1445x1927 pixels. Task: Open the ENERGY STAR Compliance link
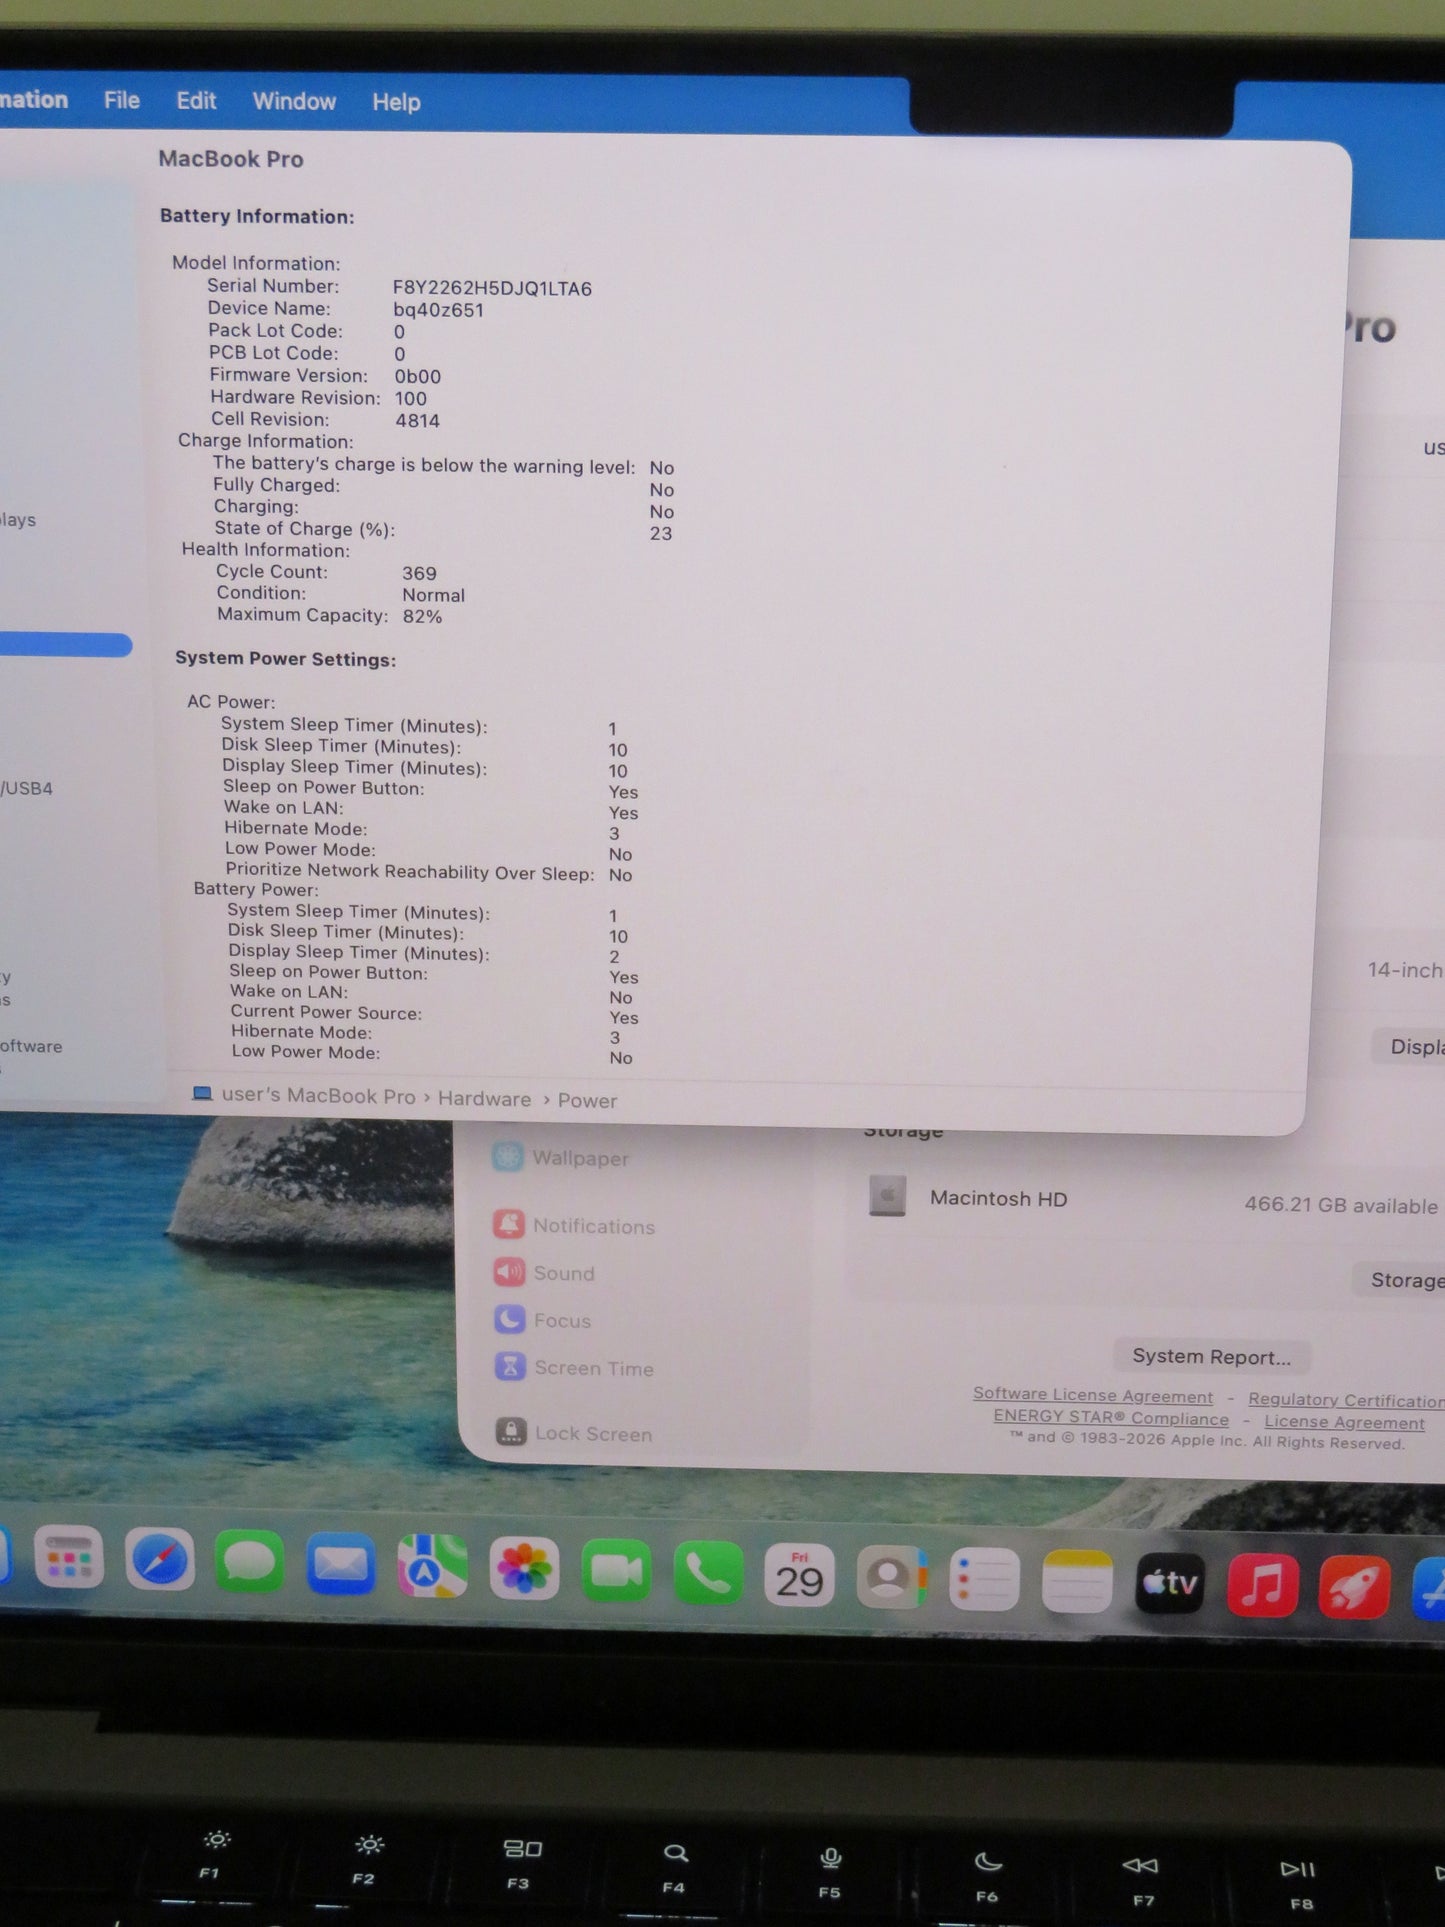click(x=1111, y=1418)
